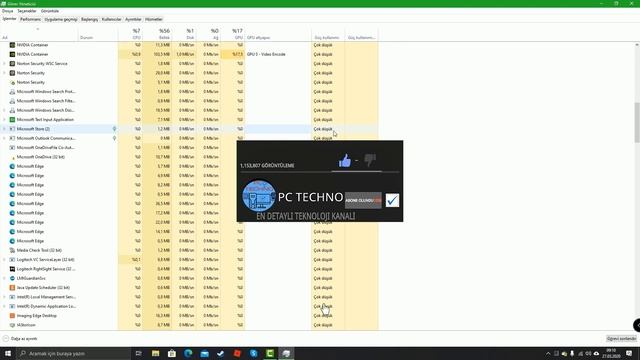Viewport: 640px width, 360px height.
Task: Click the vertical scrollbar thumb
Action: (x=637, y=122)
